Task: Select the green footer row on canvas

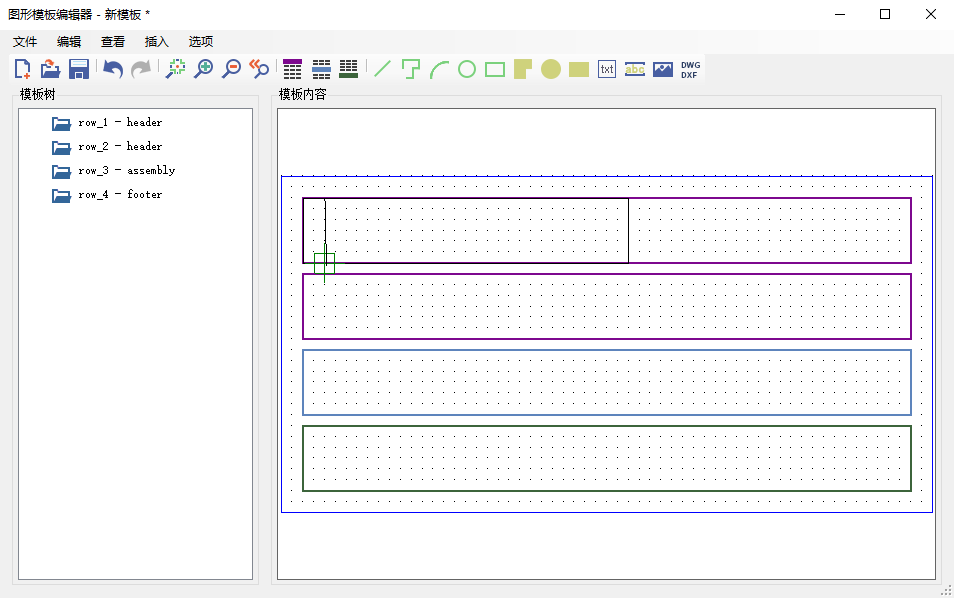Action: pyautogui.click(x=607, y=458)
